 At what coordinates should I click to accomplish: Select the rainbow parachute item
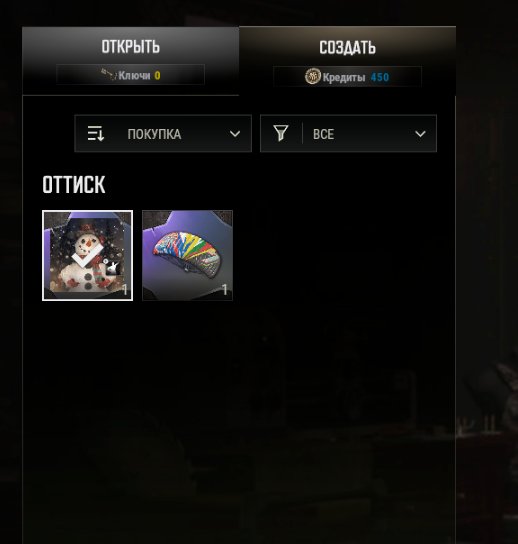187,255
